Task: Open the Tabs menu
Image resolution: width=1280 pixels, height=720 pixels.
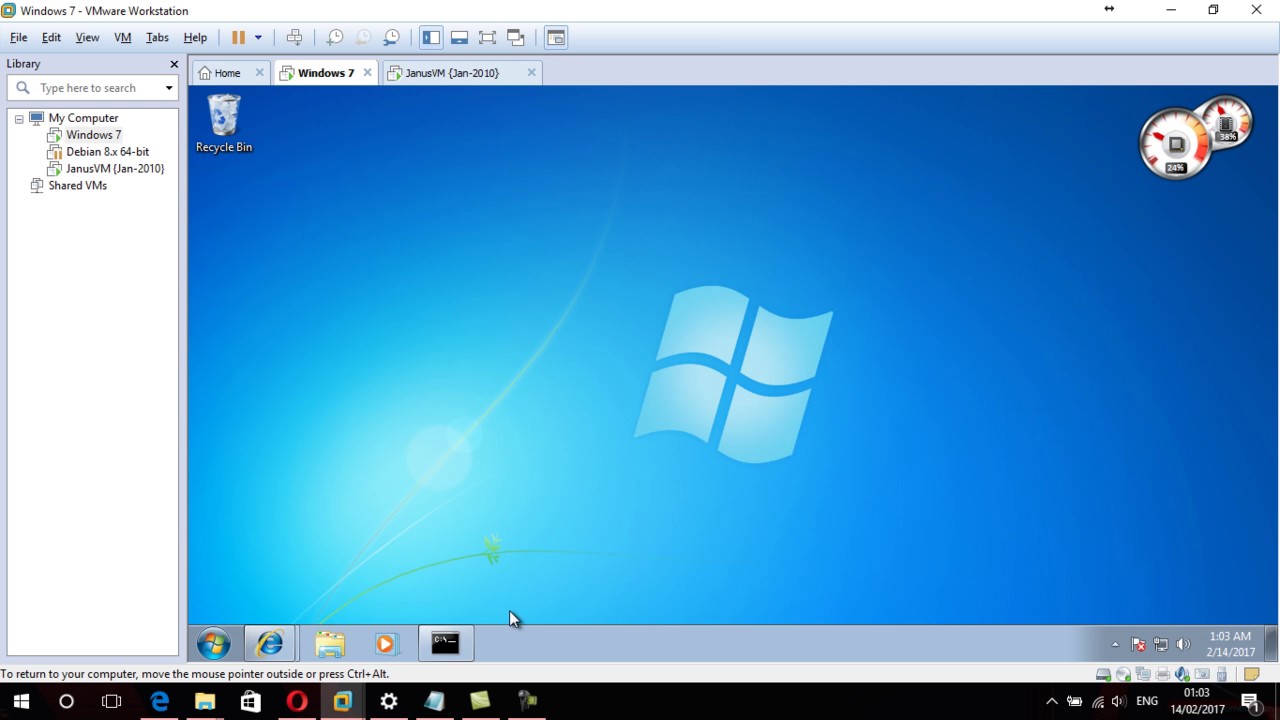Action: (x=157, y=37)
